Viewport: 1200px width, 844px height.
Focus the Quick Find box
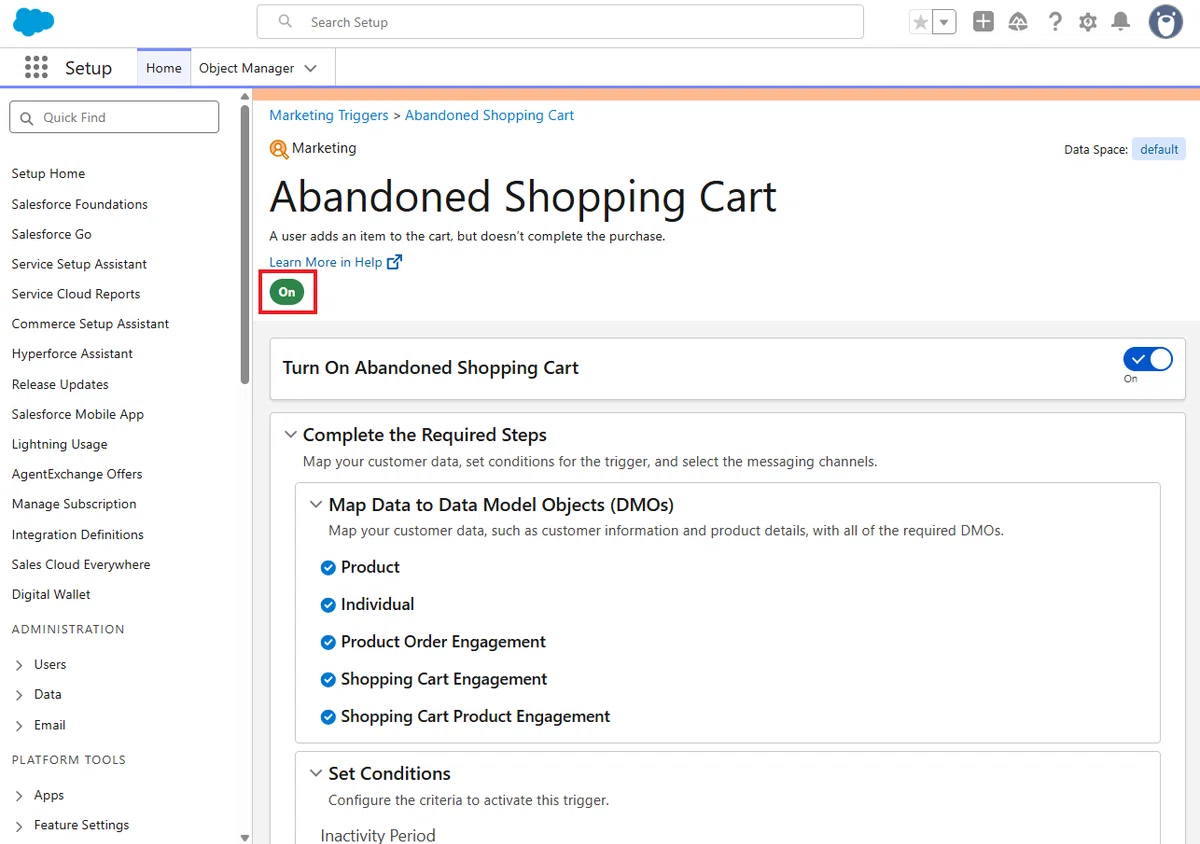tap(114, 117)
